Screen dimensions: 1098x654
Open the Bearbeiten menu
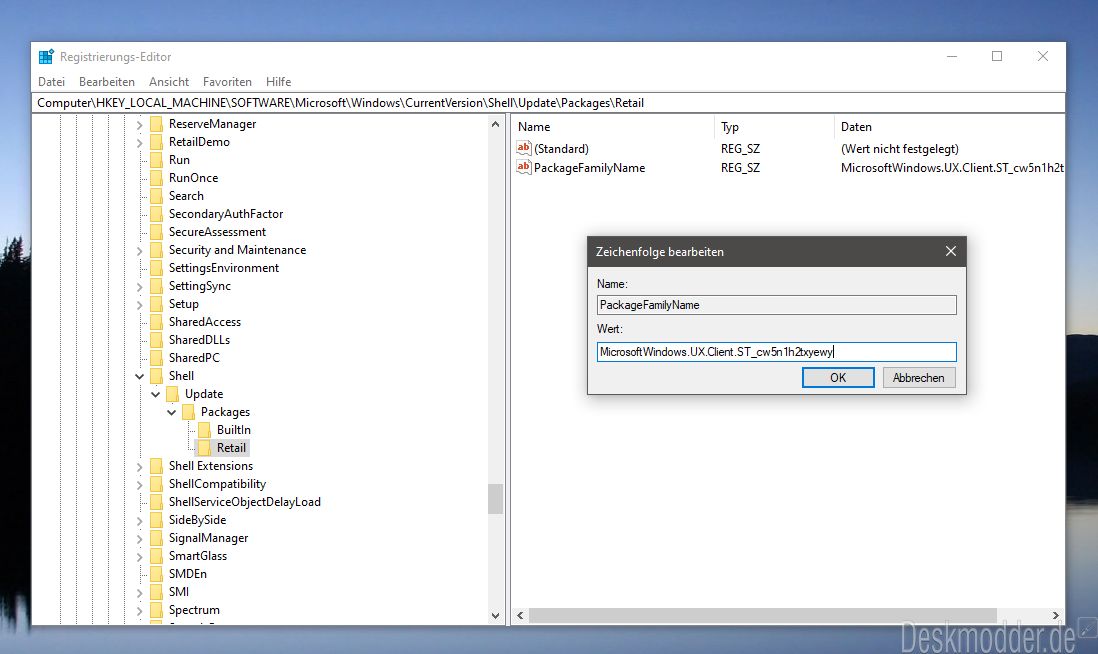point(106,82)
